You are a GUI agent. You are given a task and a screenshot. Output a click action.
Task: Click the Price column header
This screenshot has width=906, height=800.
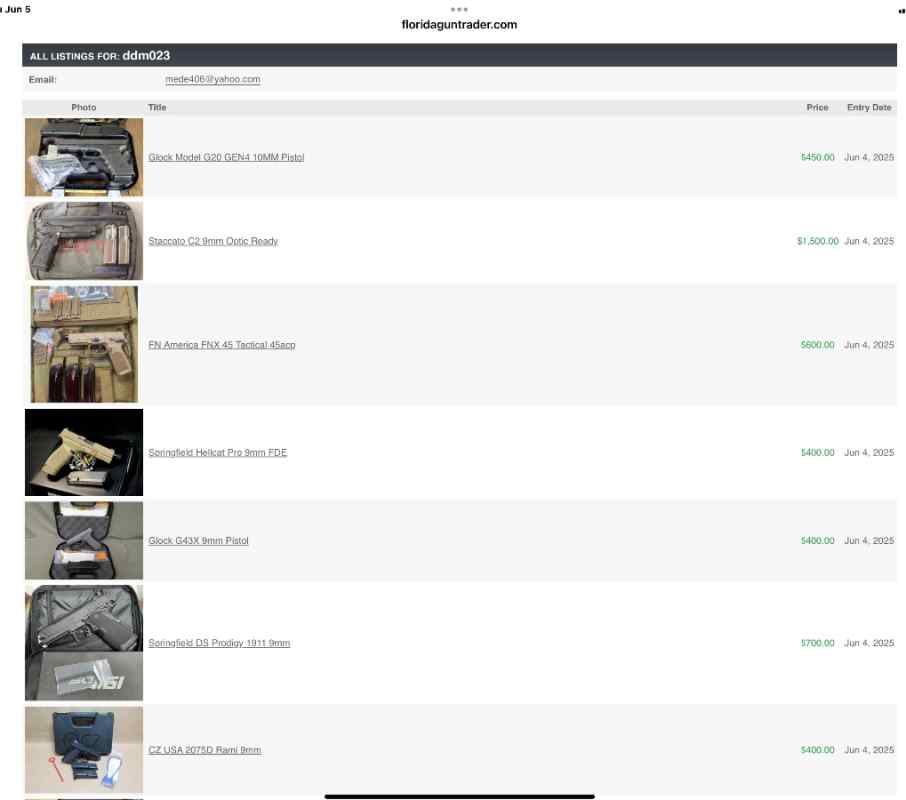click(x=817, y=107)
